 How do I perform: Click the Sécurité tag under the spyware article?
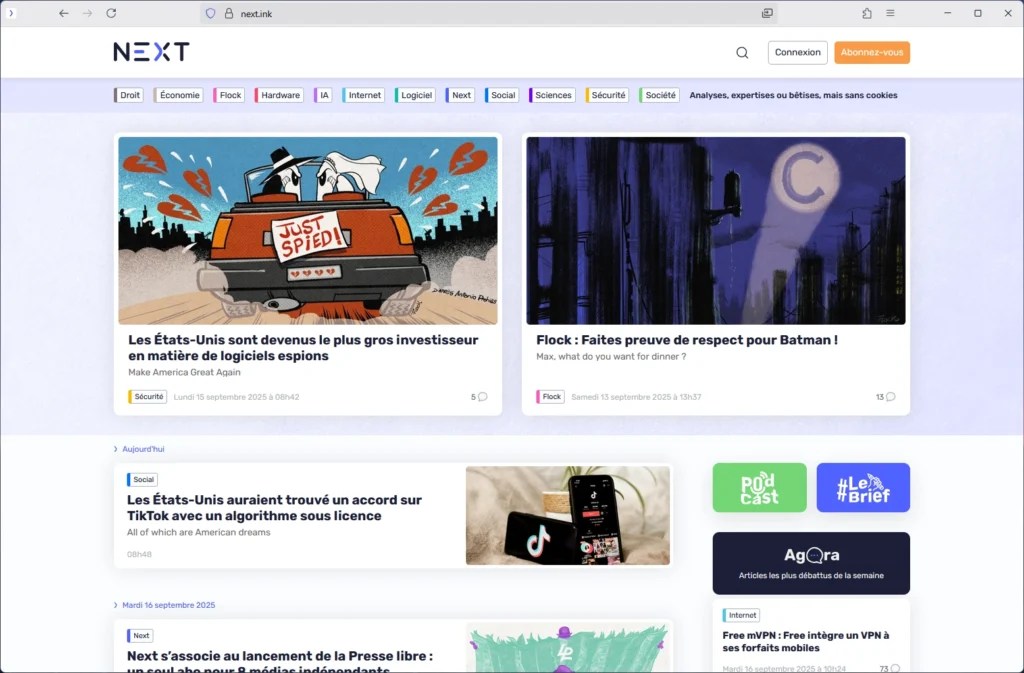tap(148, 397)
